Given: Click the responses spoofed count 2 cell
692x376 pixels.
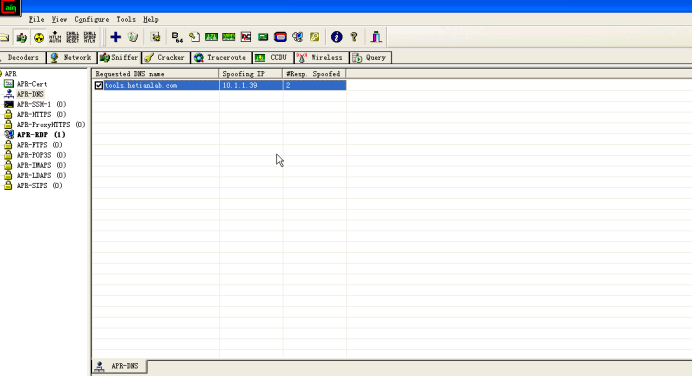Looking at the screenshot, I should click(314, 86).
